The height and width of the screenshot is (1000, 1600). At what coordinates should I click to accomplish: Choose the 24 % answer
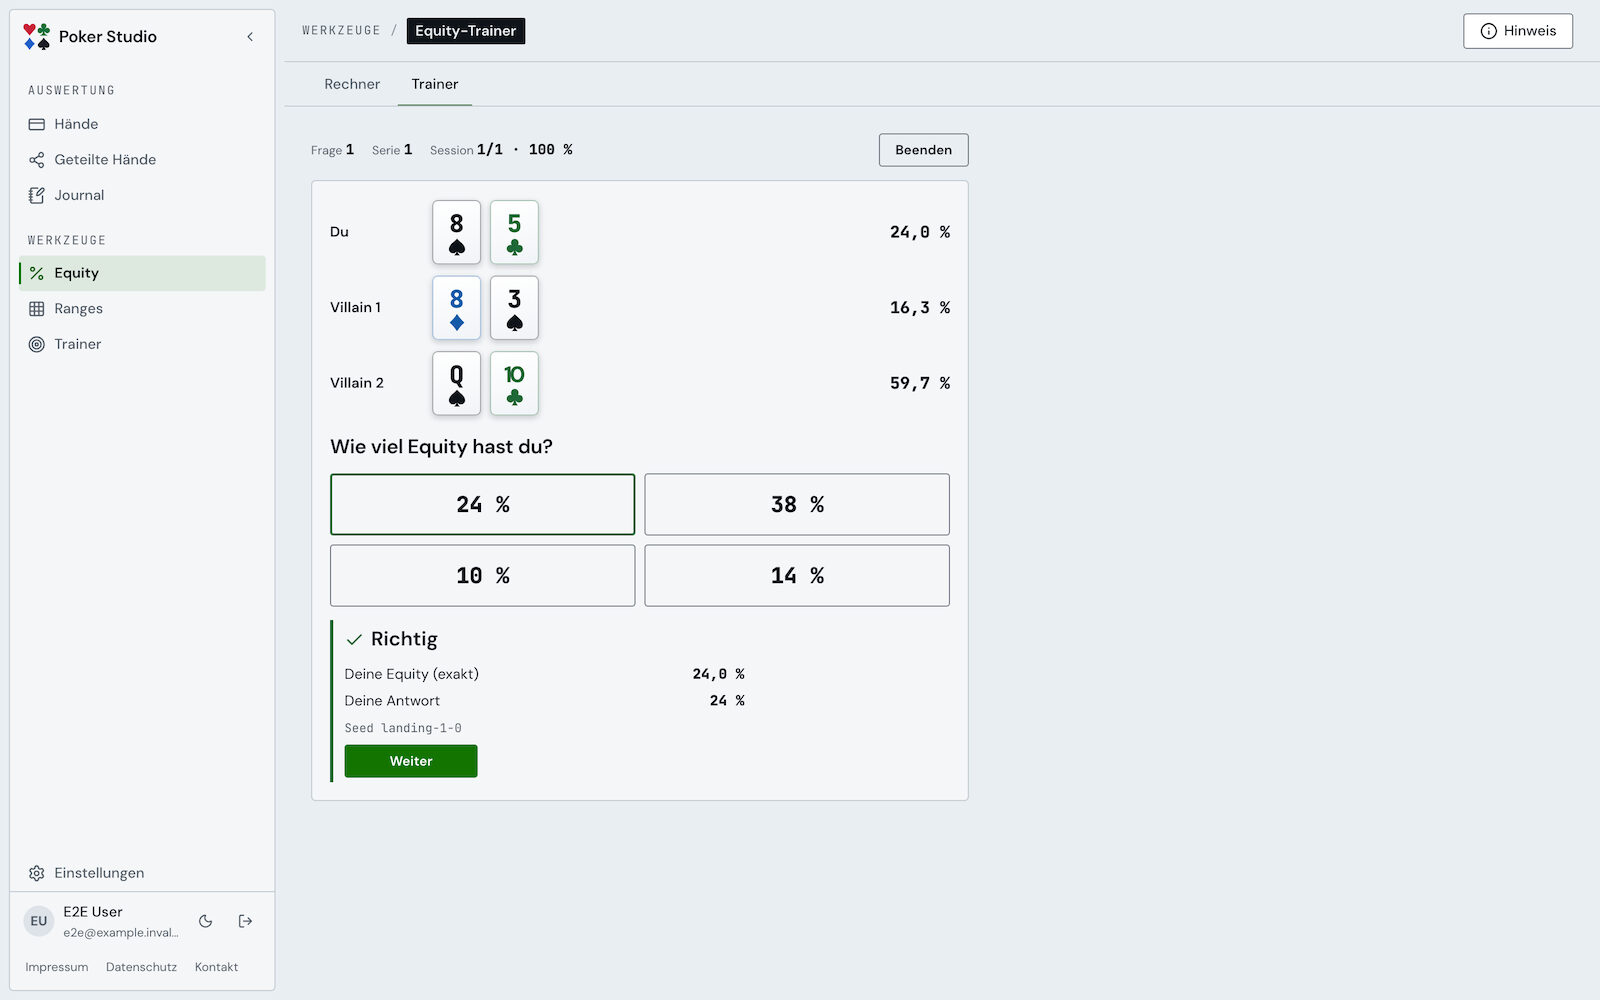483,505
